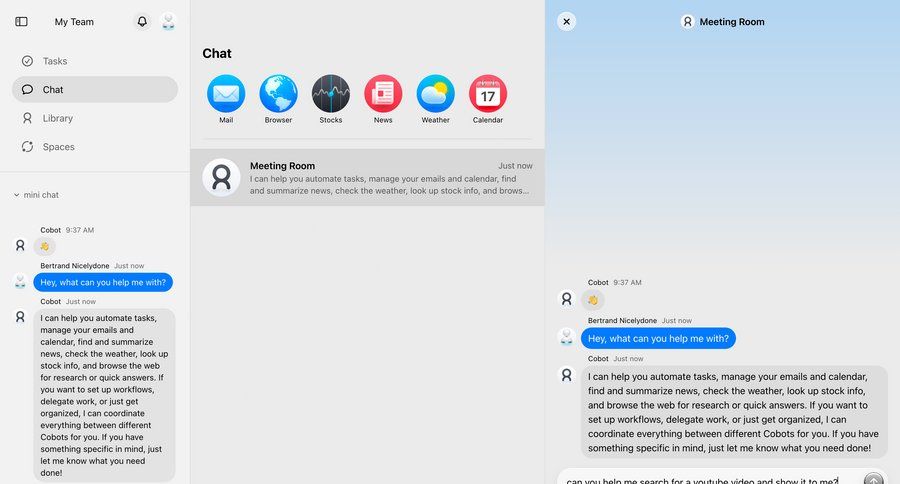Click Cobot avatar beside emoji in mini chat
This screenshot has width=900, height=484.
(x=20, y=246)
